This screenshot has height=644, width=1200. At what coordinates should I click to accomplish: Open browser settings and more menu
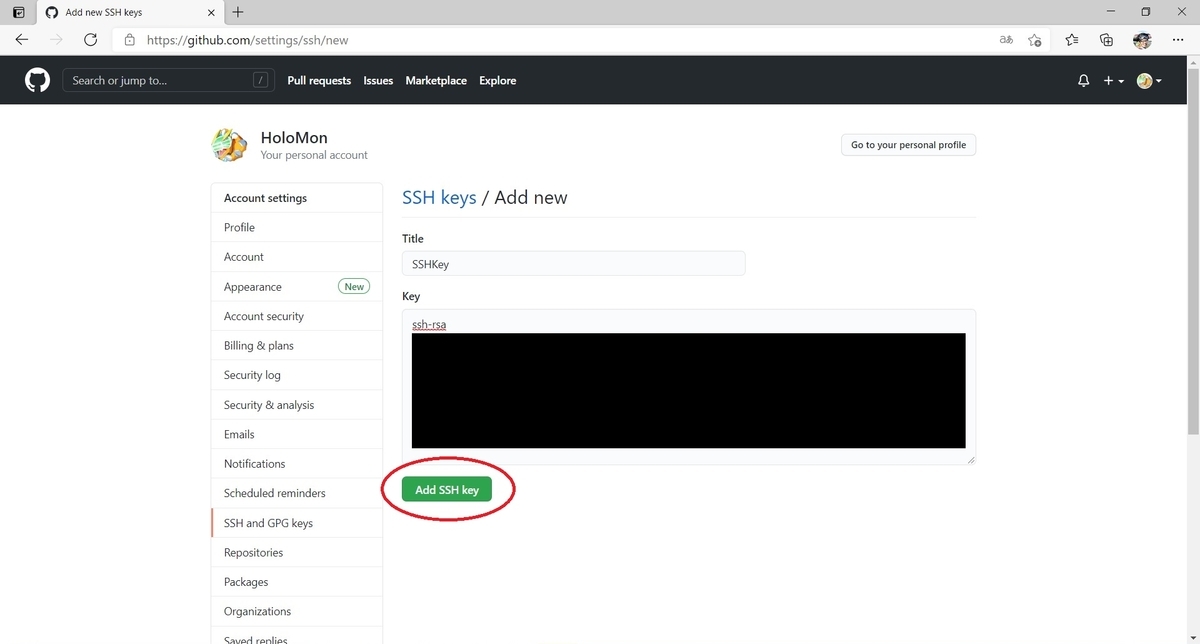pyautogui.click(x=1177, y=40)
